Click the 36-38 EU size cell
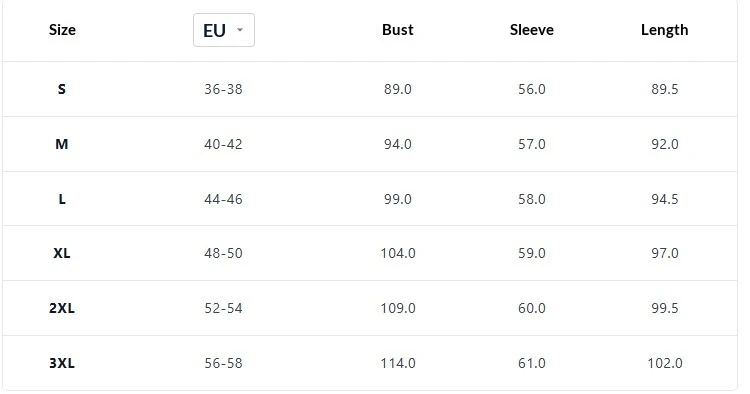Viewport: 750px width, 394px height. pyautogui.click(x=223, y=89)
